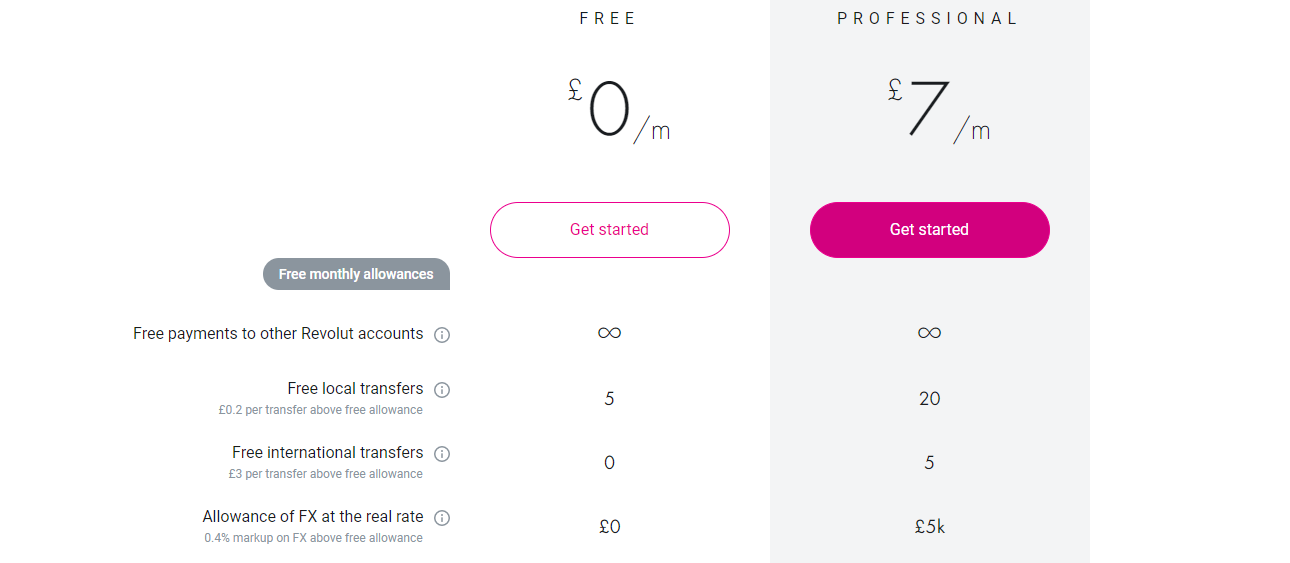
Task: Click the FREE plan heading
Action: coord(608,19)
